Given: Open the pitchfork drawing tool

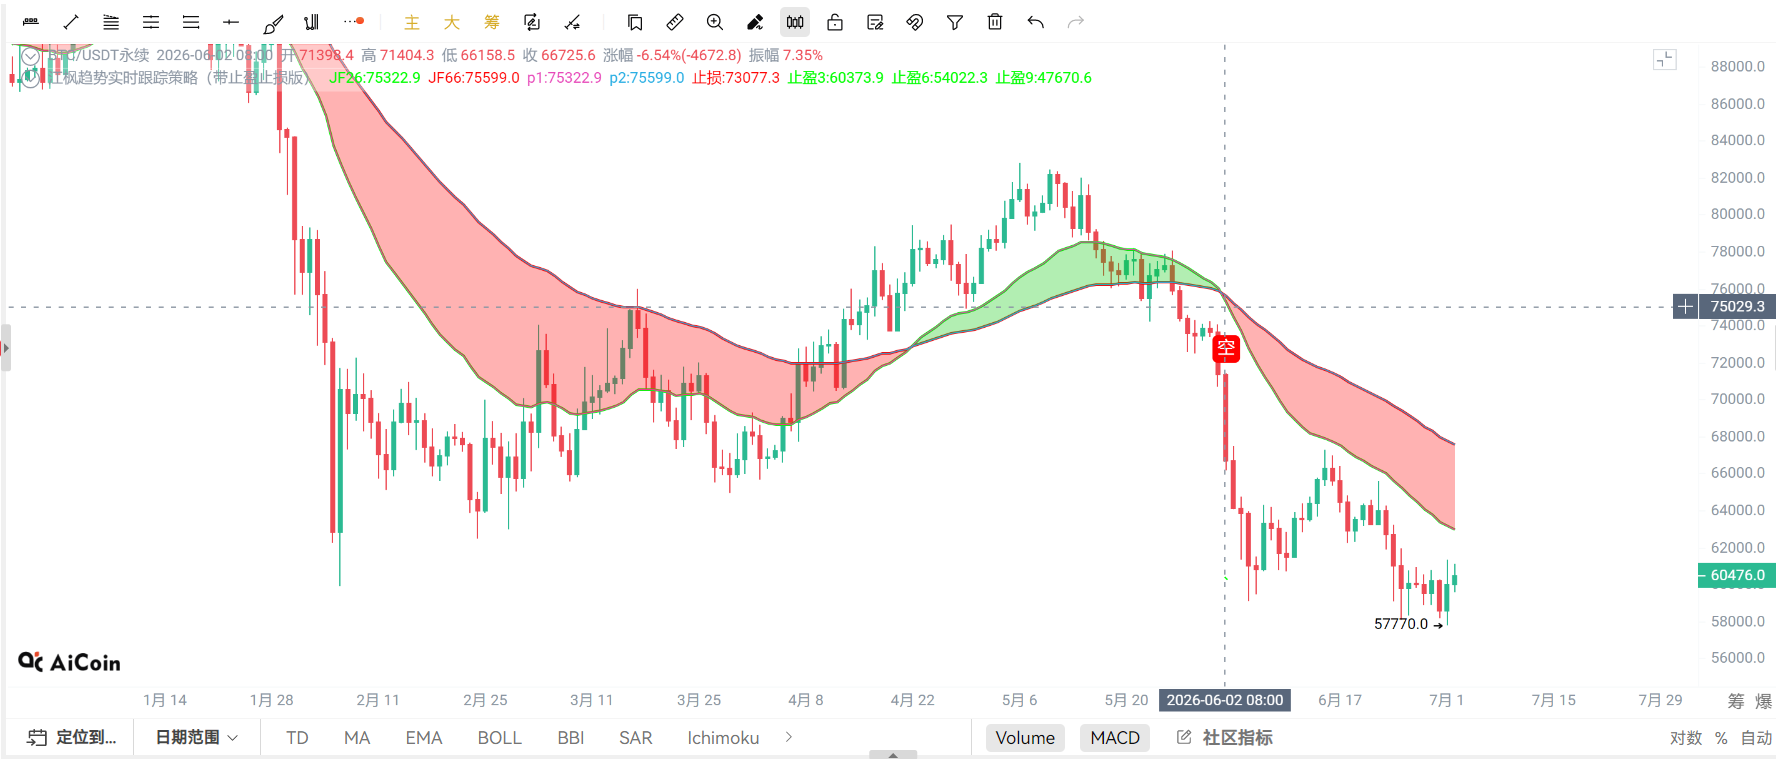Looking at the screenshot, I should [x=312, y=22].
